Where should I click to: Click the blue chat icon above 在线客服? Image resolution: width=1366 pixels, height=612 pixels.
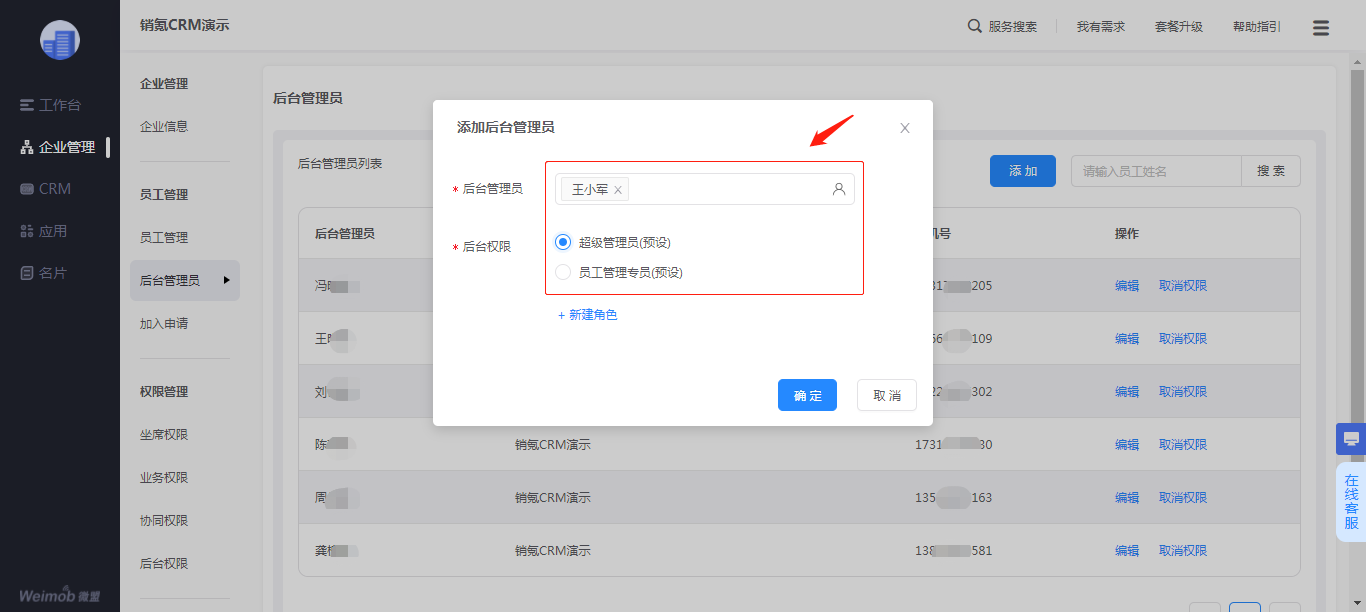[1351, 439]
